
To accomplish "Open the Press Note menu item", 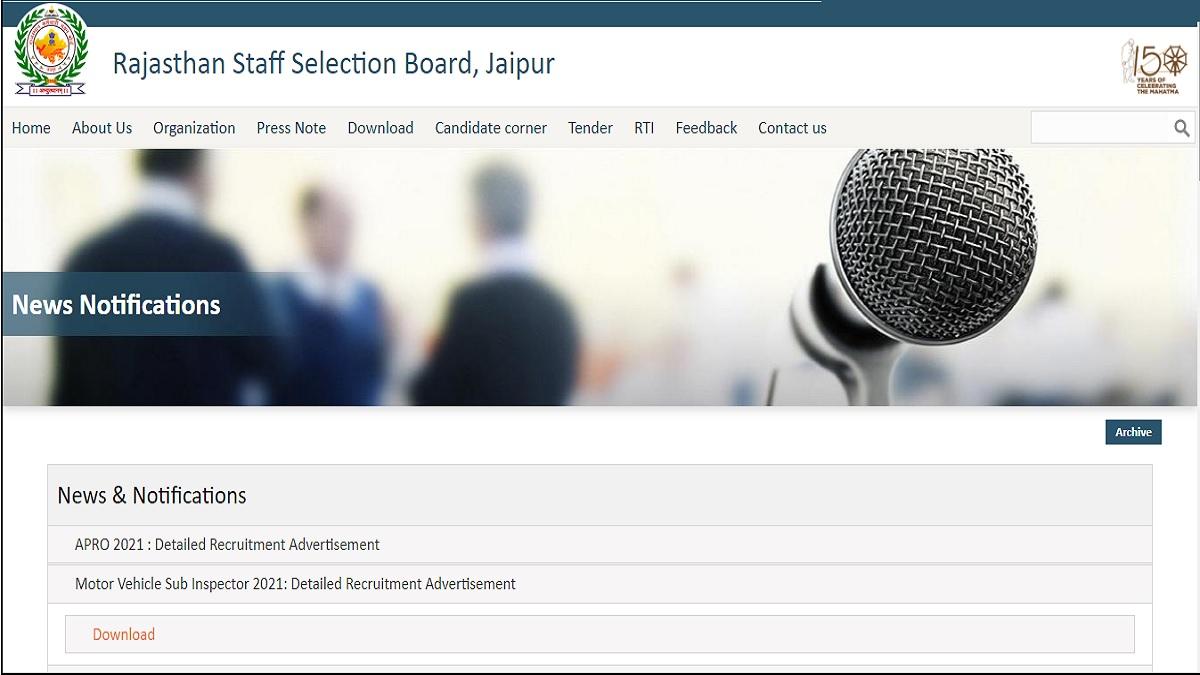I will [x=291, y=128].
